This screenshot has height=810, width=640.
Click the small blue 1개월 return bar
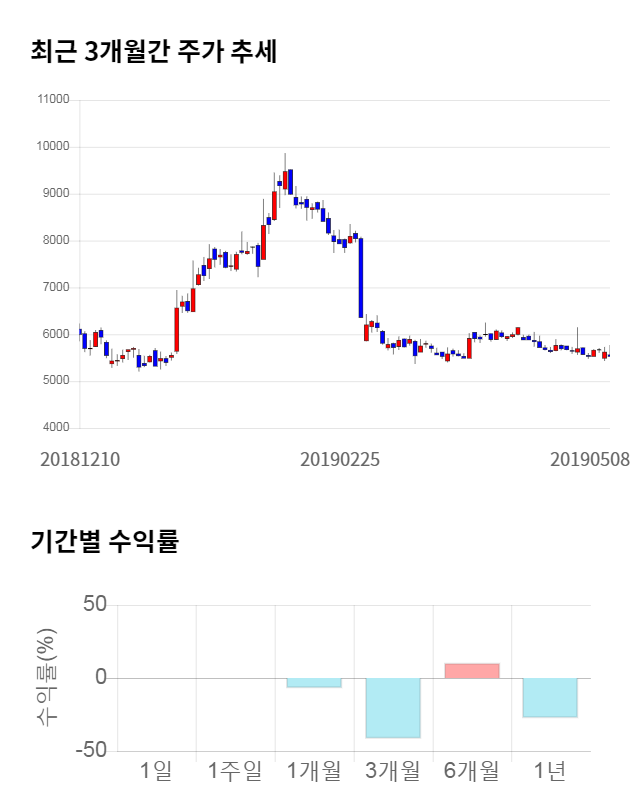(x=313, y=682)
